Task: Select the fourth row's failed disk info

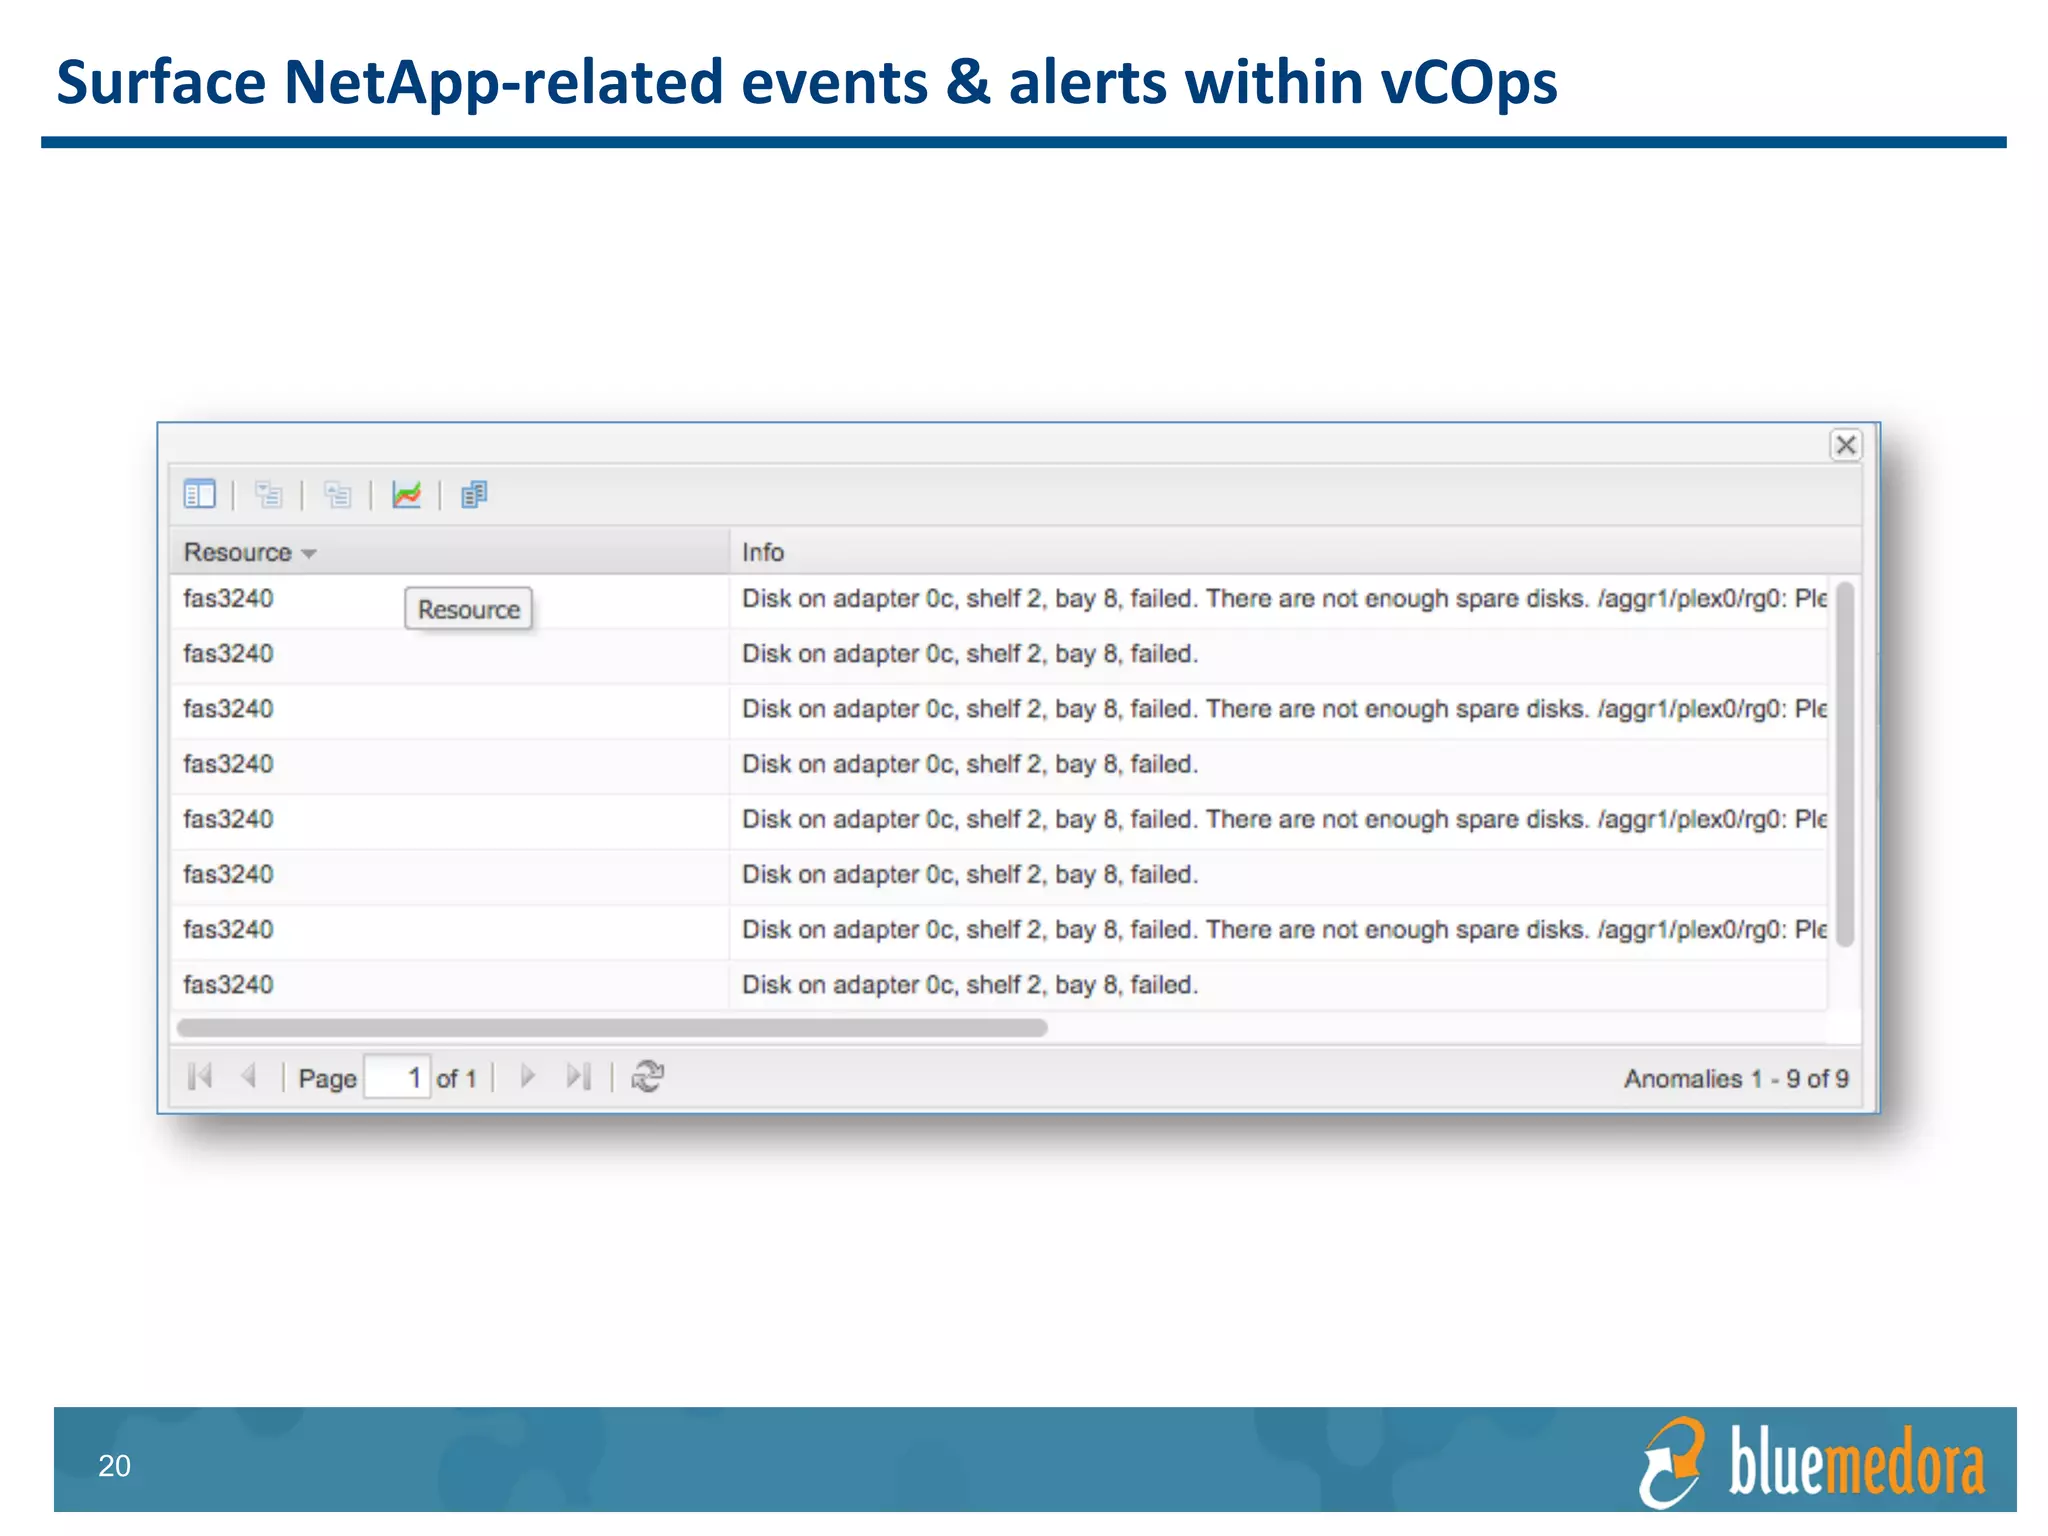Action: click(970, 764)
